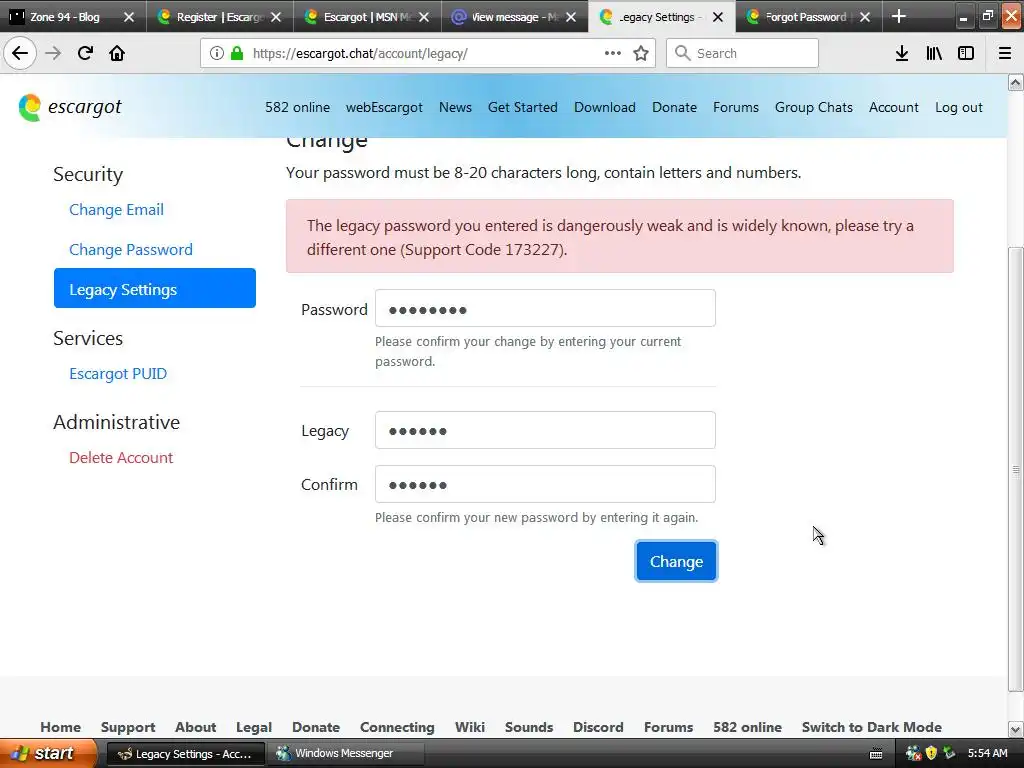Switch to the Register | Escargot tab
Image resolution: width=1024 pixels, height=768 pixels.
[x=219, y=17]
